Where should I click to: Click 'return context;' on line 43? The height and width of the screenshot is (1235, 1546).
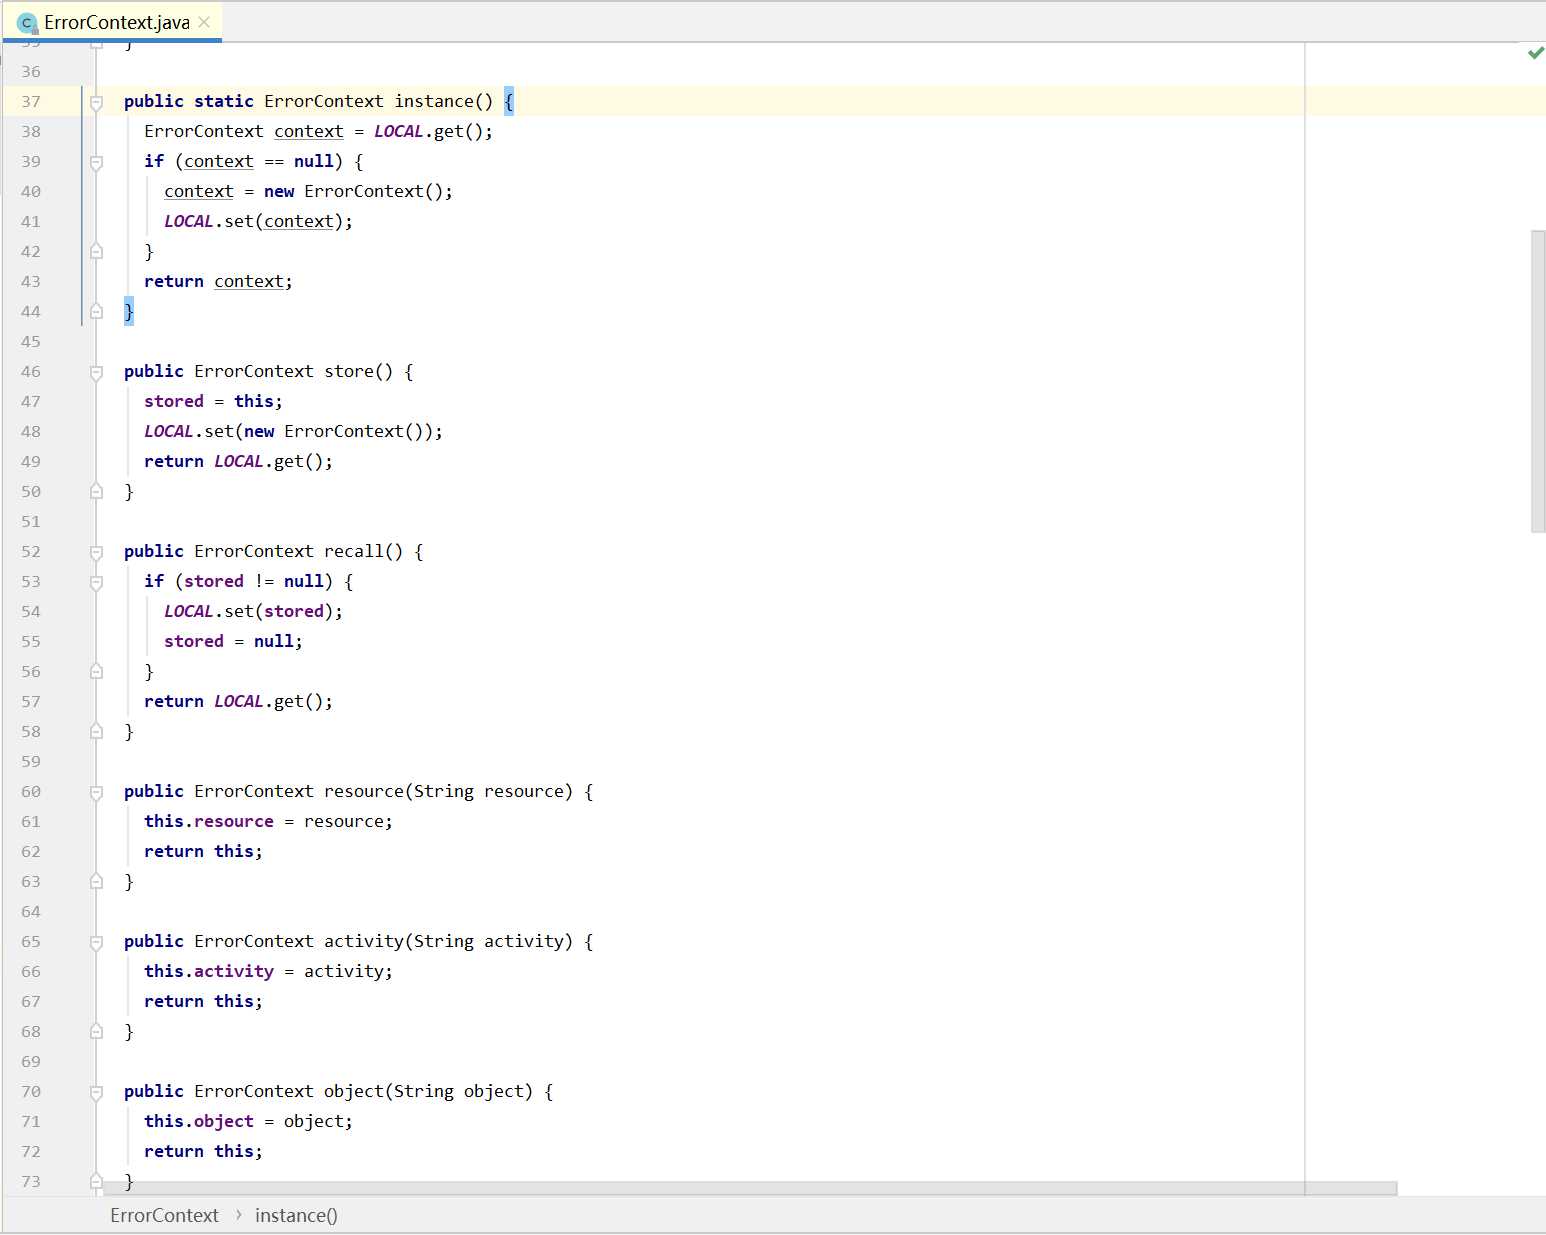click(219, 281)
